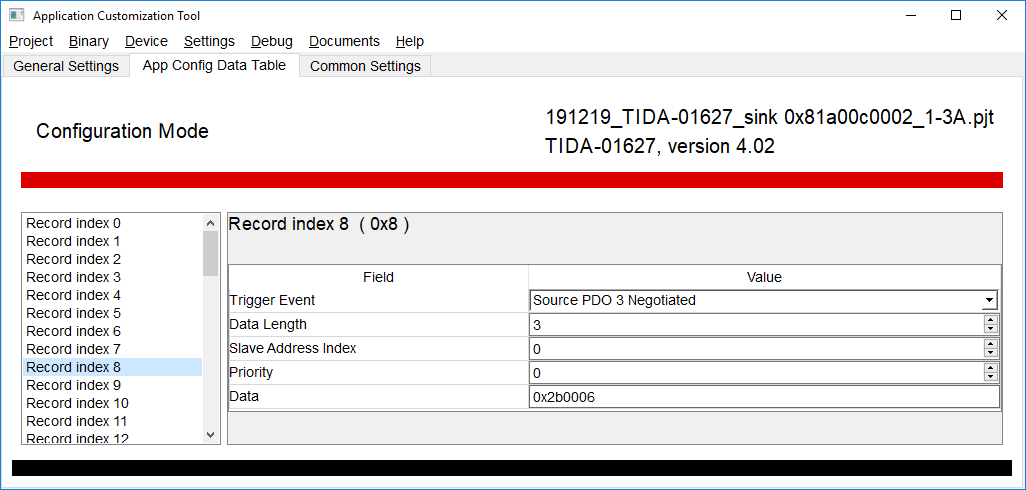Switch to the Common Settings tab
Screen dimensions: 1026x490
point(365,66)
